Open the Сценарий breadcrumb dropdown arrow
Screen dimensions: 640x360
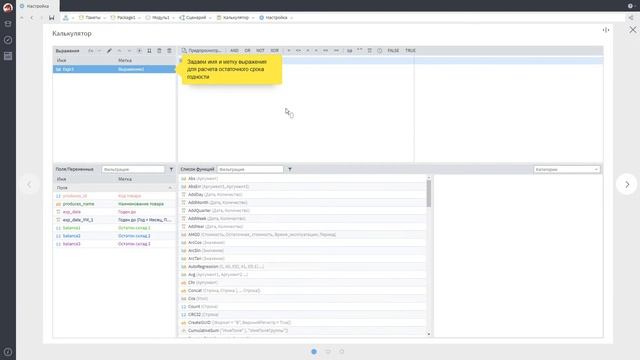tap(210, 18)
